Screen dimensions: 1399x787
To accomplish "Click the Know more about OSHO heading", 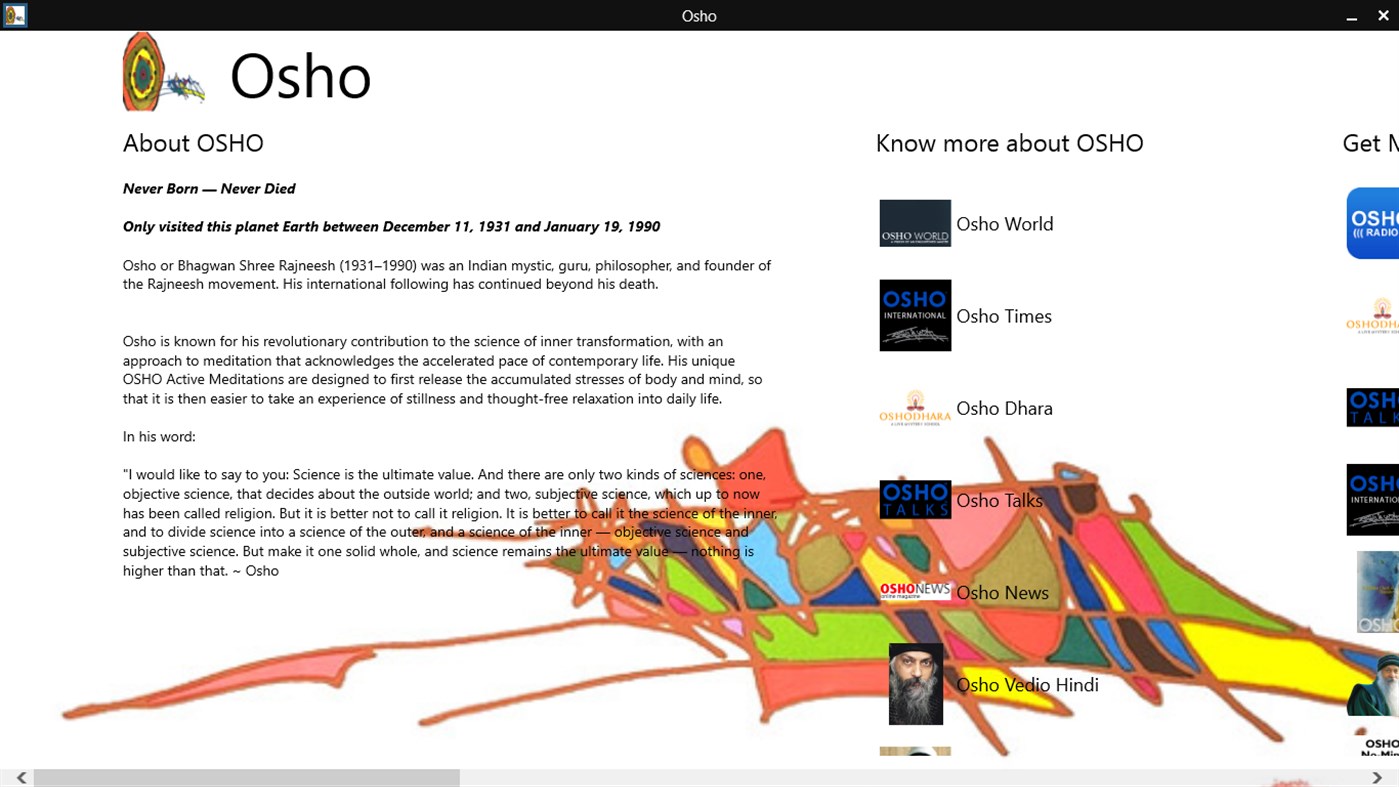I will (x=1009, y=143).
